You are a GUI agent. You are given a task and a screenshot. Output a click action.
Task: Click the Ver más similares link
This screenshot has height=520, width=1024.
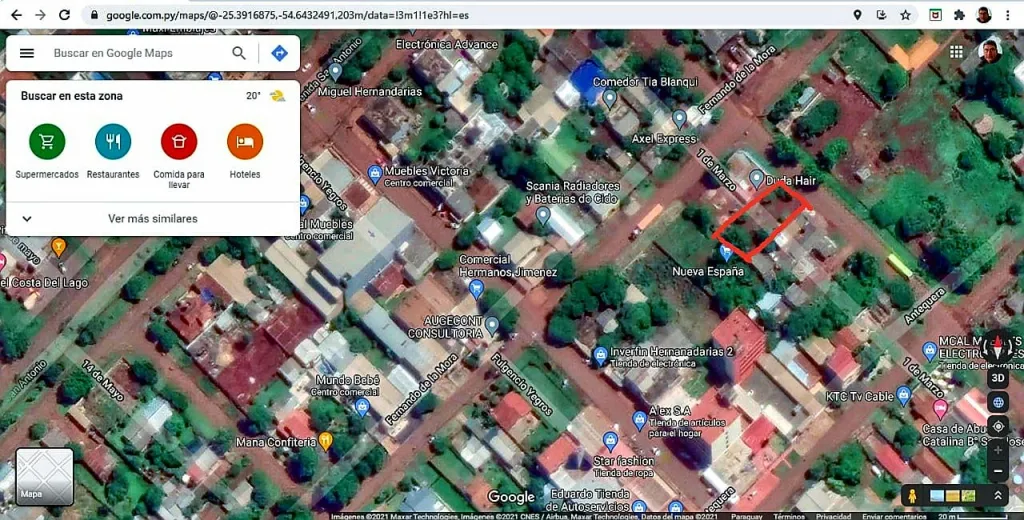pyautogui.click(x=153, y=219)
